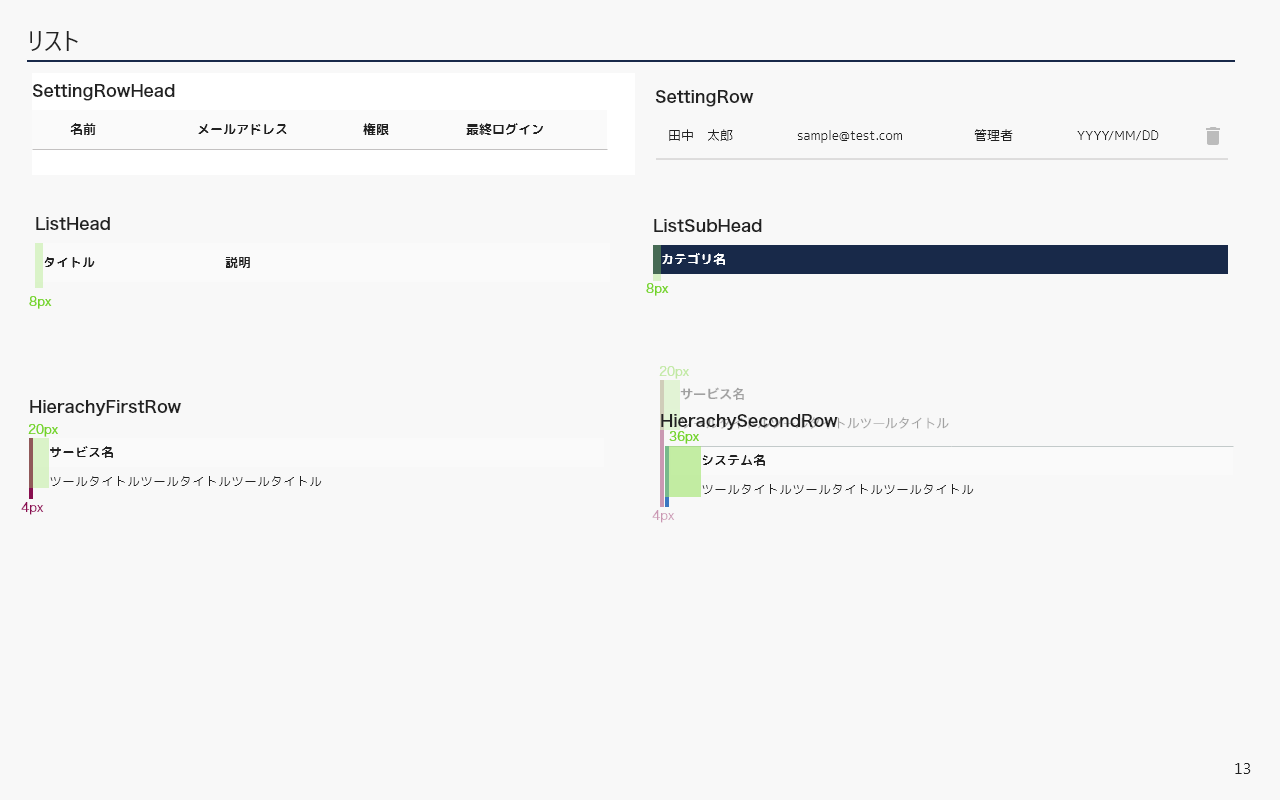This screenshot has height=800, width=1280.
Task: Select the 名前 column header
Action: (83, 130)
